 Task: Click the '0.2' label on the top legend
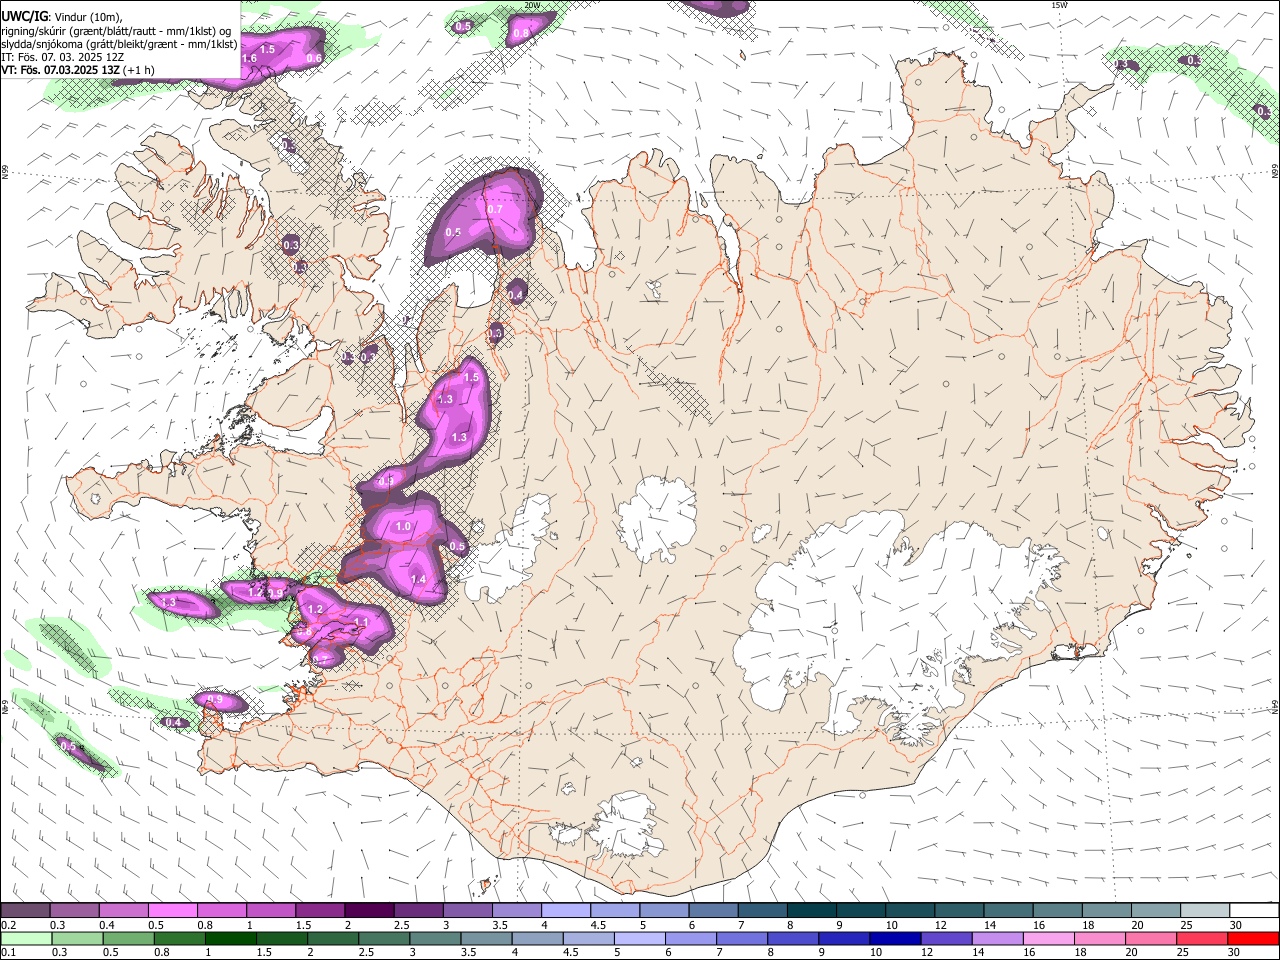(8, 925)
